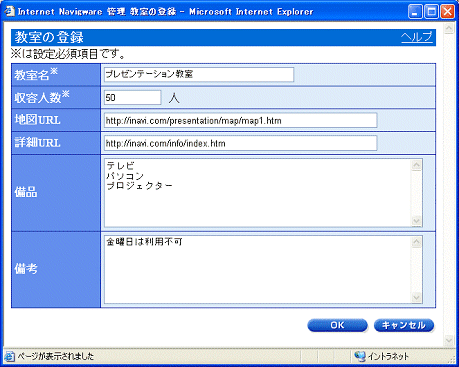Click the page scrollbar up arrow
459x367 pixels.
point(449,28)
